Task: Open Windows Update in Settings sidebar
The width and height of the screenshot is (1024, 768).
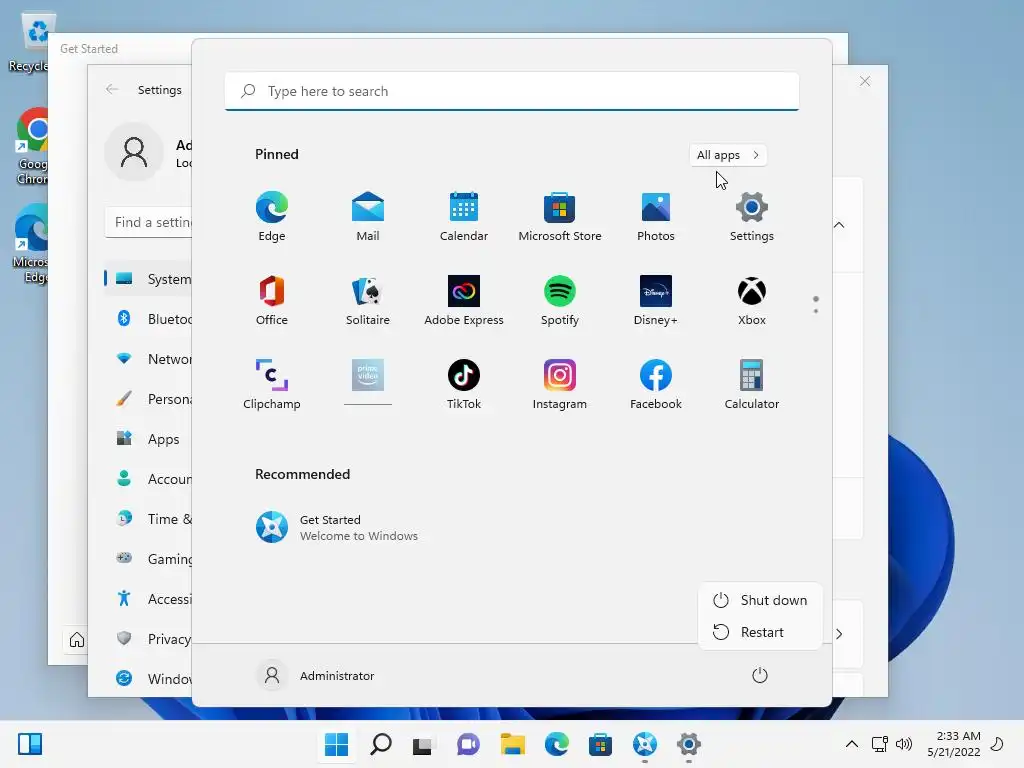Action: pos(148,679)
